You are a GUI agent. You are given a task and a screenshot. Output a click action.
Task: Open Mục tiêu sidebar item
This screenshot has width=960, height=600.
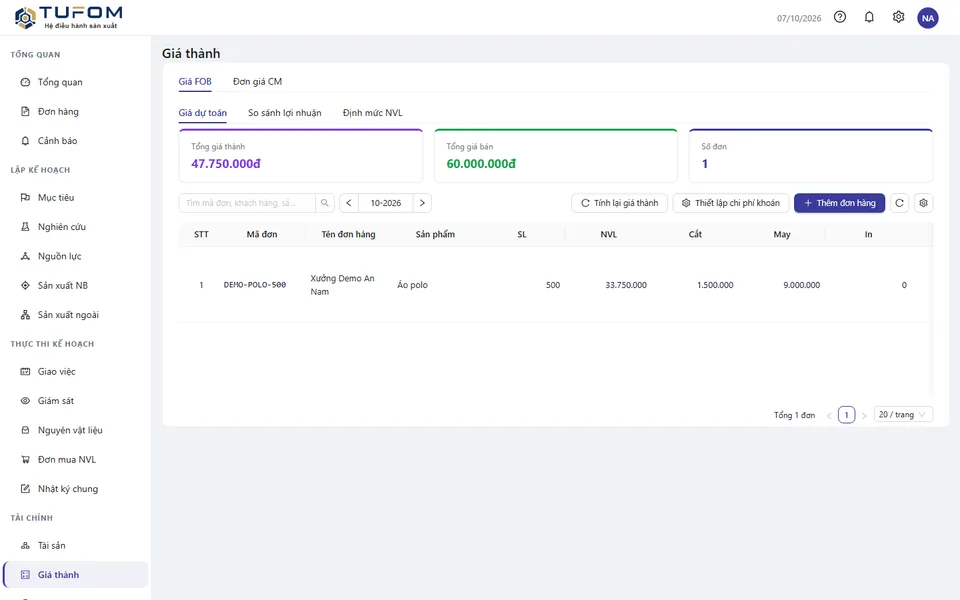click(75, 197)
